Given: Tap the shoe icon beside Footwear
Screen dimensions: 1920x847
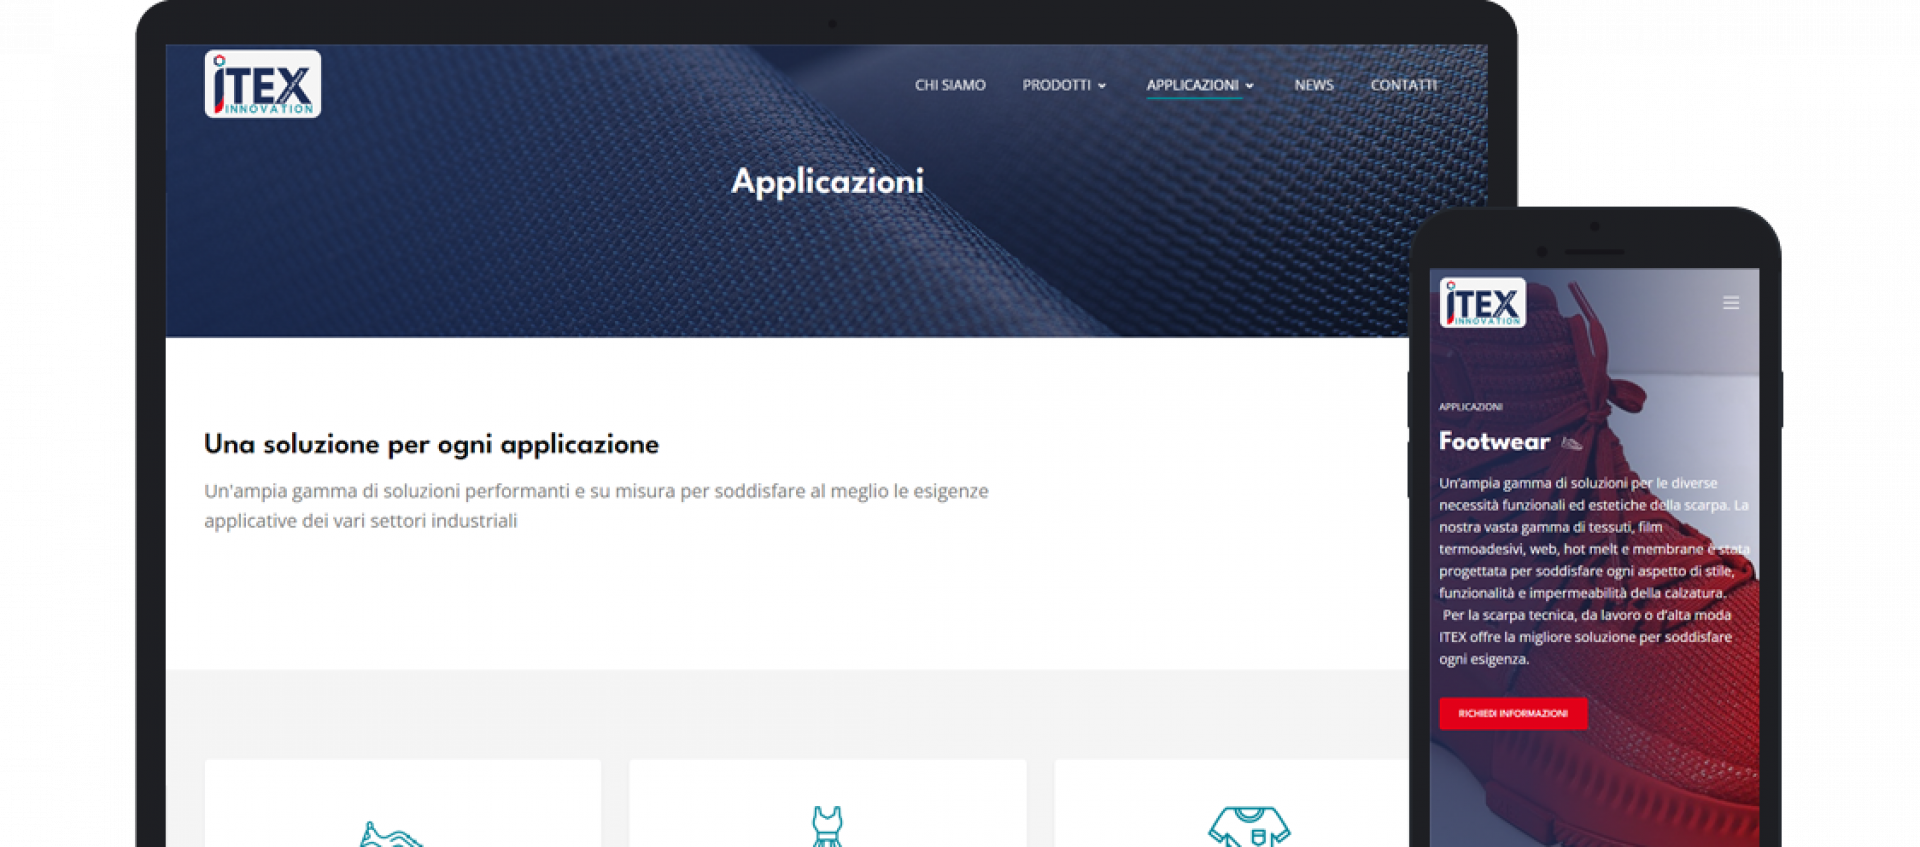Looking at the screenshot, I should [x=1572, y=443].
